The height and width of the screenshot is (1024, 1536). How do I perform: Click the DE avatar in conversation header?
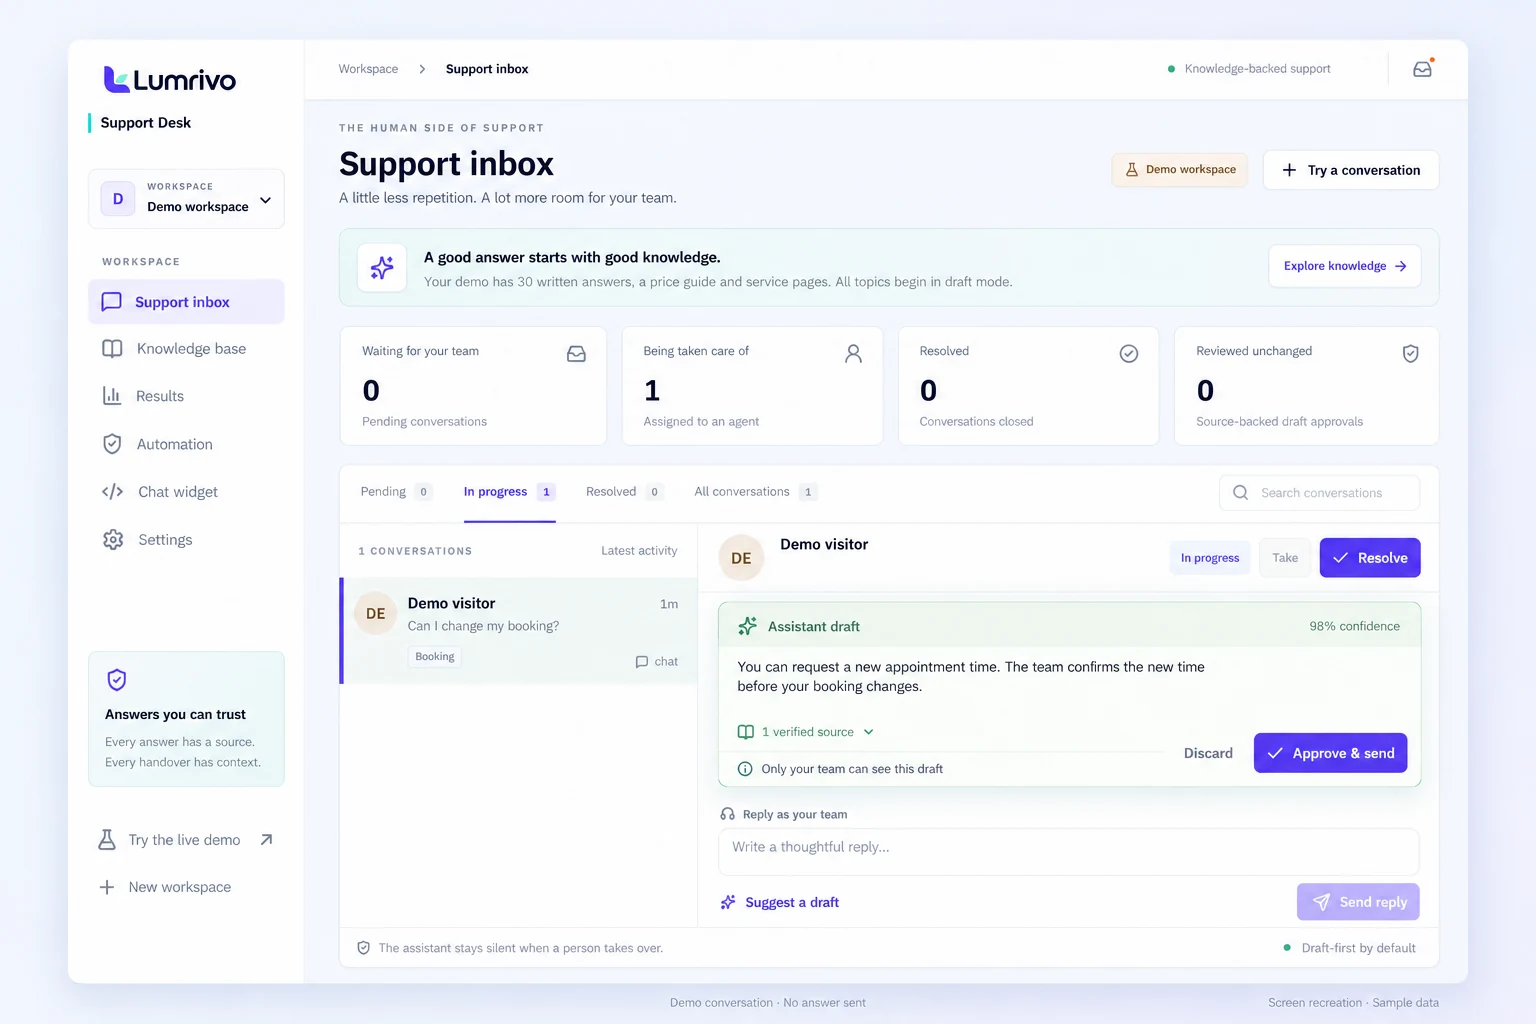[x=741, y=558]
